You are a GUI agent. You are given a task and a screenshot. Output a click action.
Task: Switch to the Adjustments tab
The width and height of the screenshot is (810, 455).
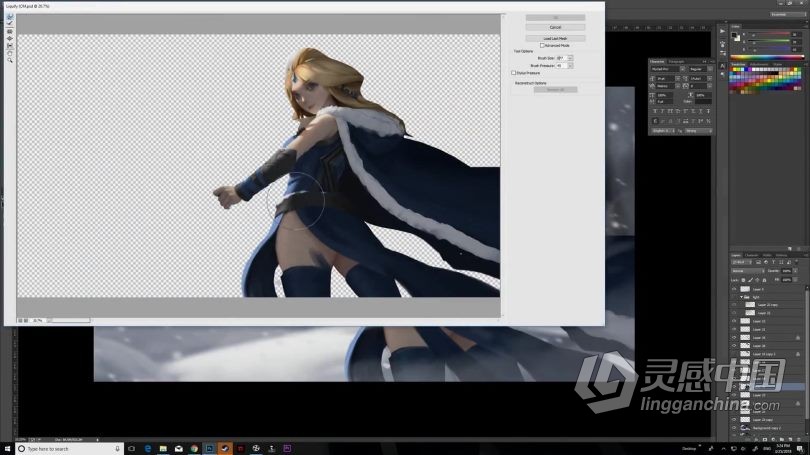pos(759,65)
